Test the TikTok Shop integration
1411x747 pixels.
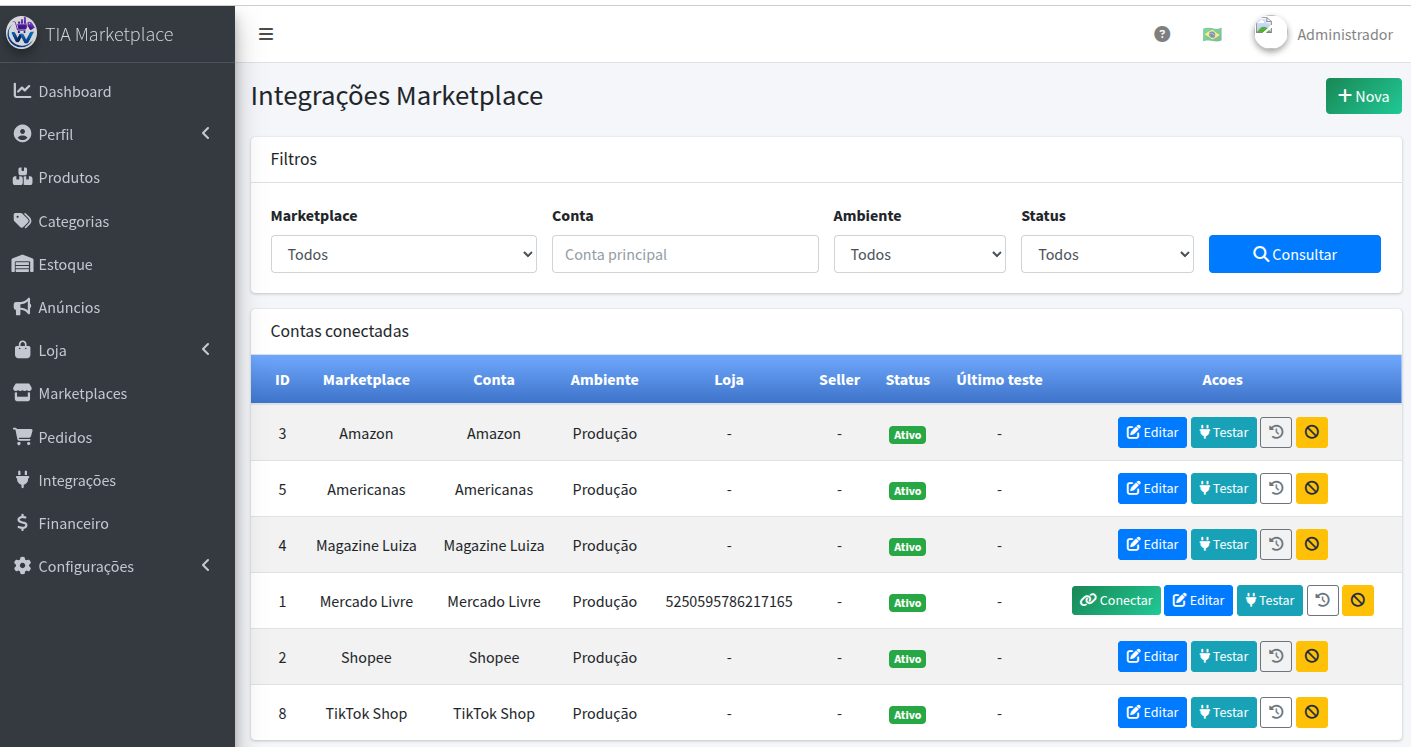[1224, 713]
